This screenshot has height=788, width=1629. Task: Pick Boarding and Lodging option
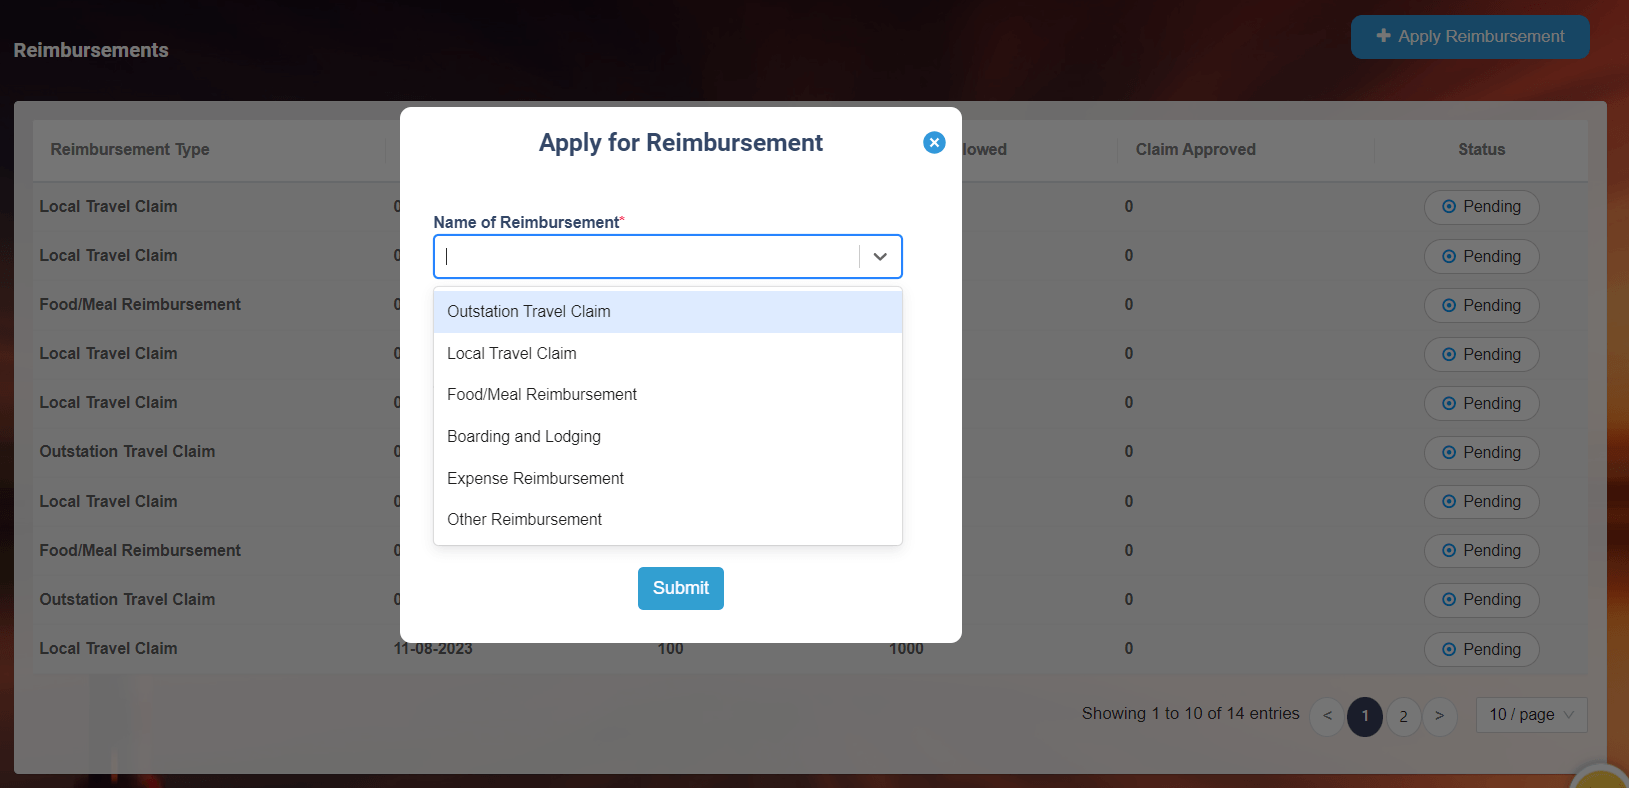(x=523, y=437)
